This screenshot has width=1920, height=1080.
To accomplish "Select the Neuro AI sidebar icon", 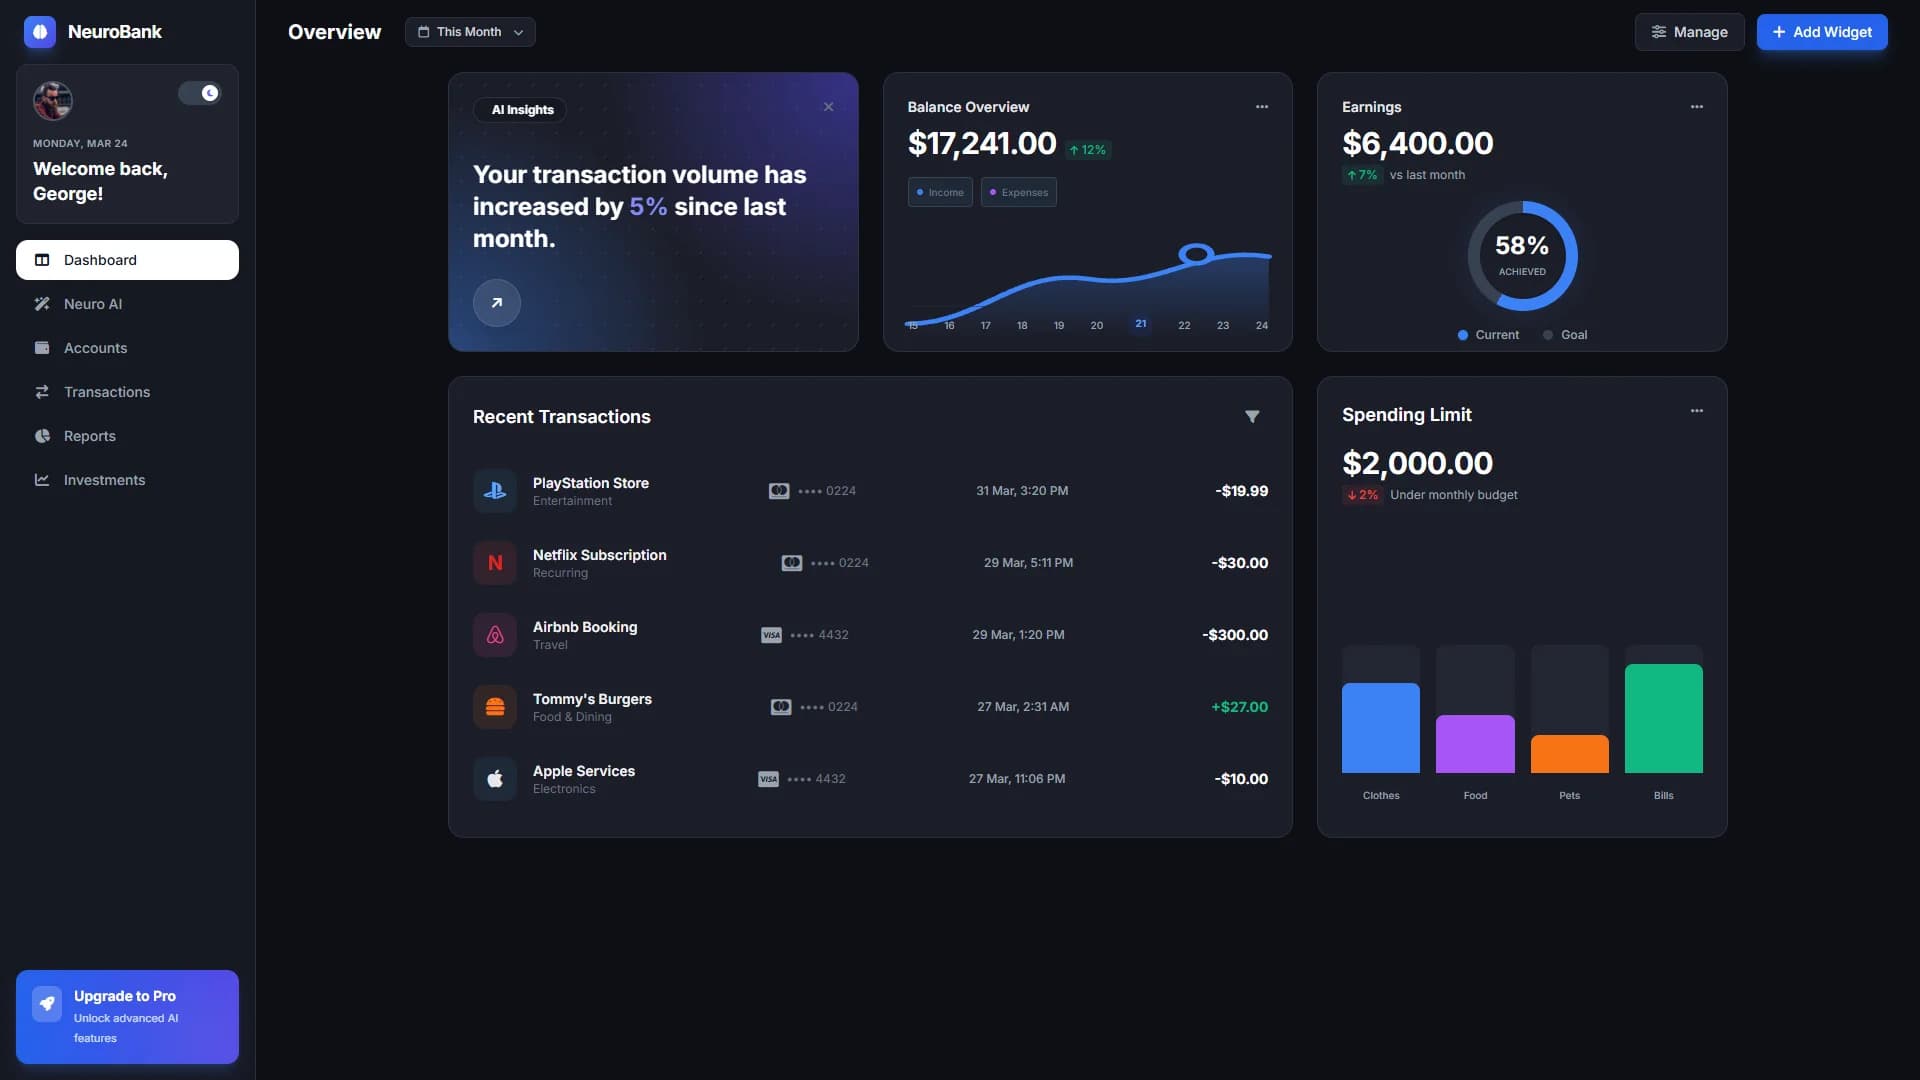I will click(42, 304).
